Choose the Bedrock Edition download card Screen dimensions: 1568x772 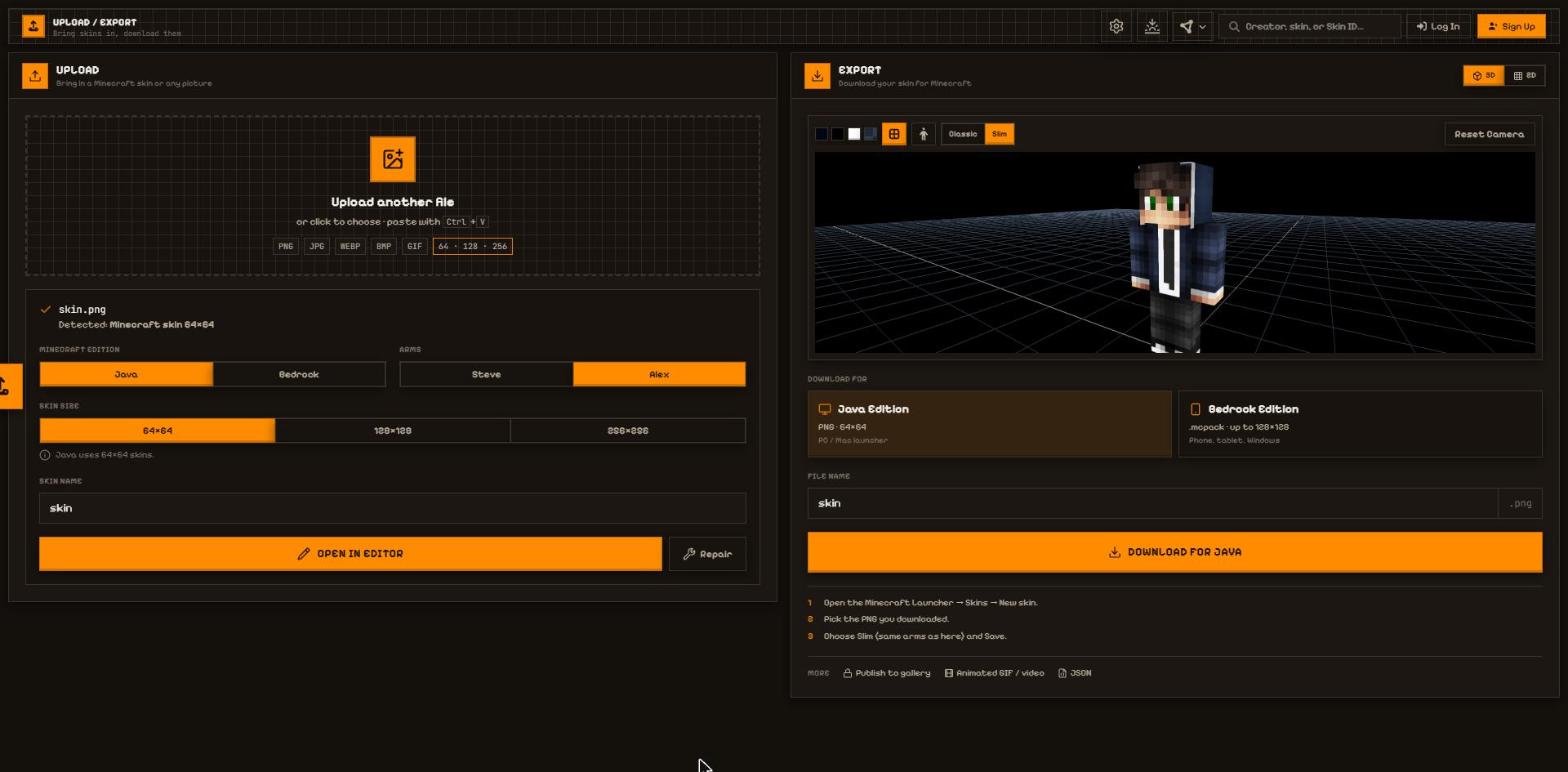click(1360, 424)
